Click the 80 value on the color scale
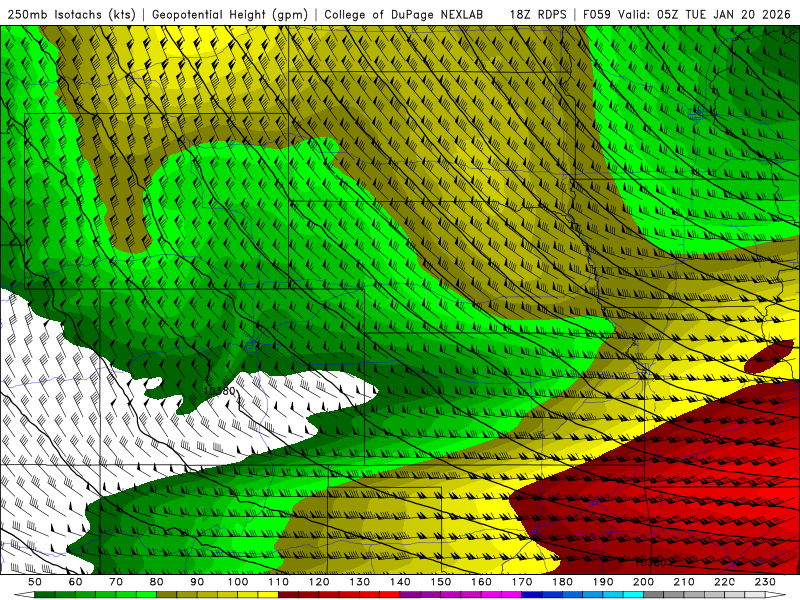Screen dimensions: 800x600 [157, 582]
